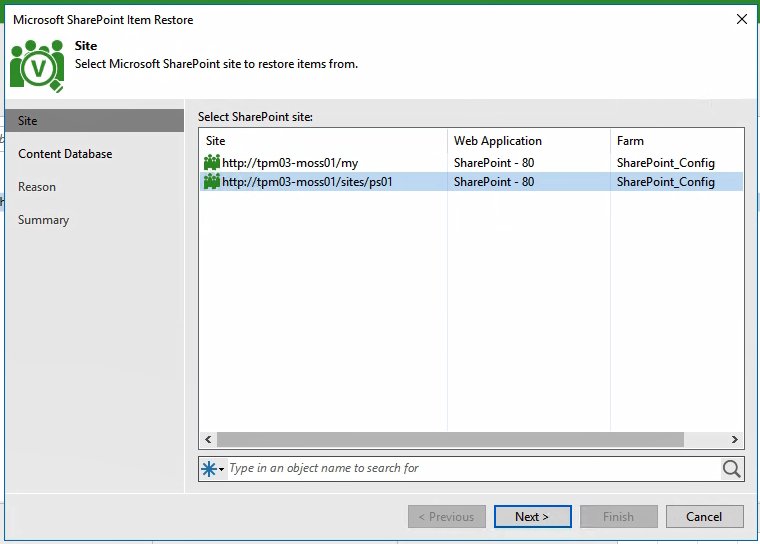Click SharePoint - 80 in the ps01 row
This screenshot has height=544, width=760.
[x=494, y=182]
